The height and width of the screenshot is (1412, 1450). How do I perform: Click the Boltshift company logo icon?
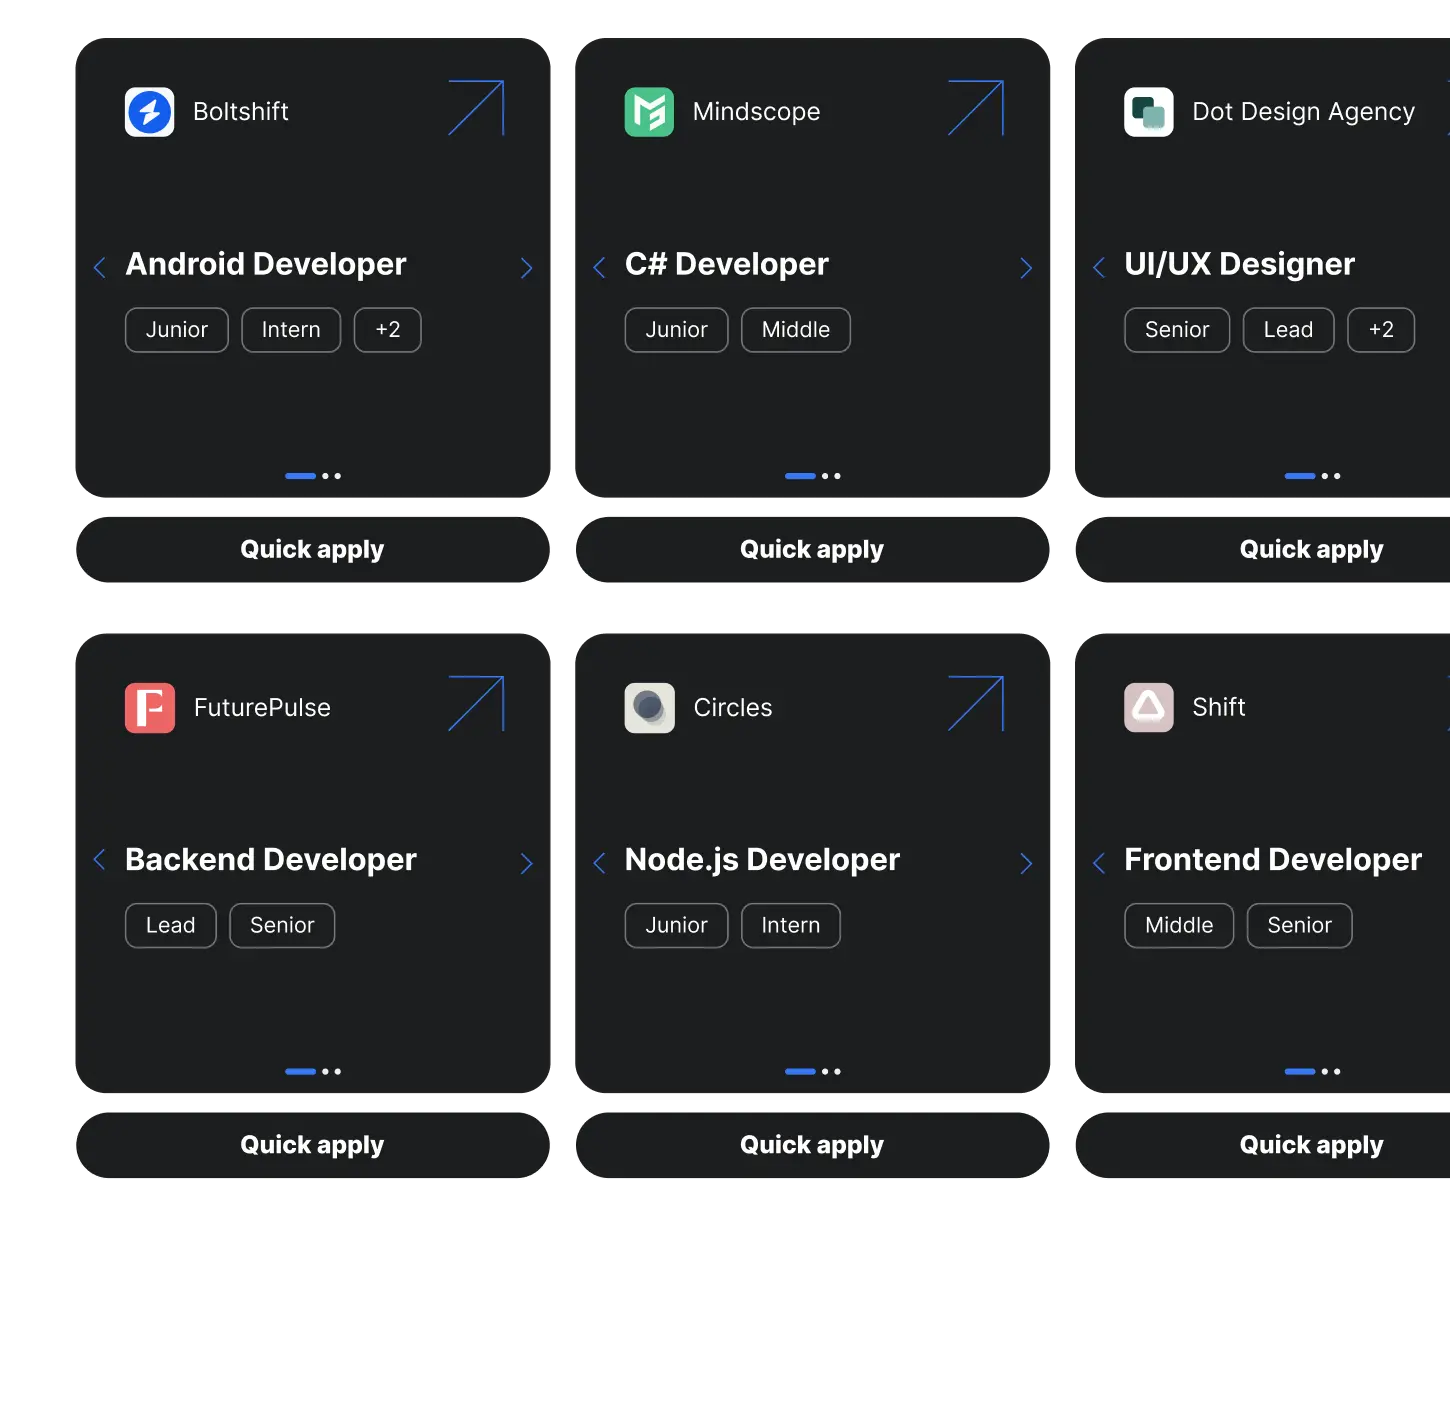click(149, 112)
